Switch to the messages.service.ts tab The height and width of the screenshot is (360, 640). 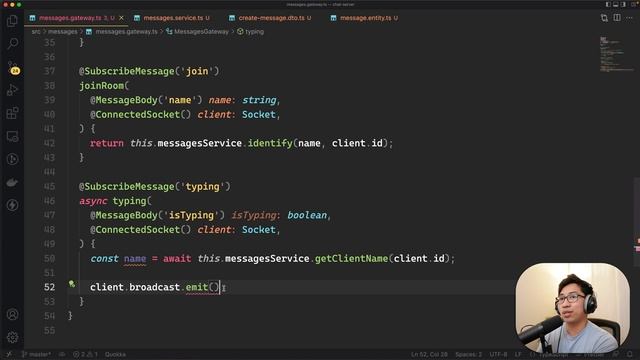click(x=172, y=18)
